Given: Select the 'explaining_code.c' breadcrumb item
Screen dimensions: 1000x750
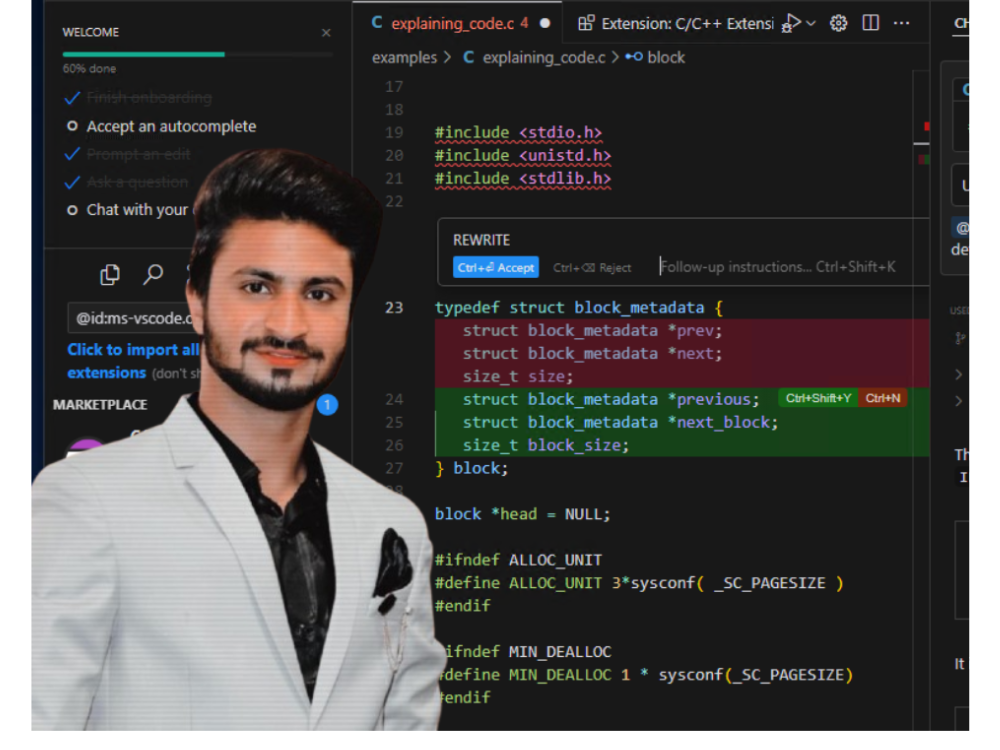Looking at the screenshot, I should [x=544, y=57].
